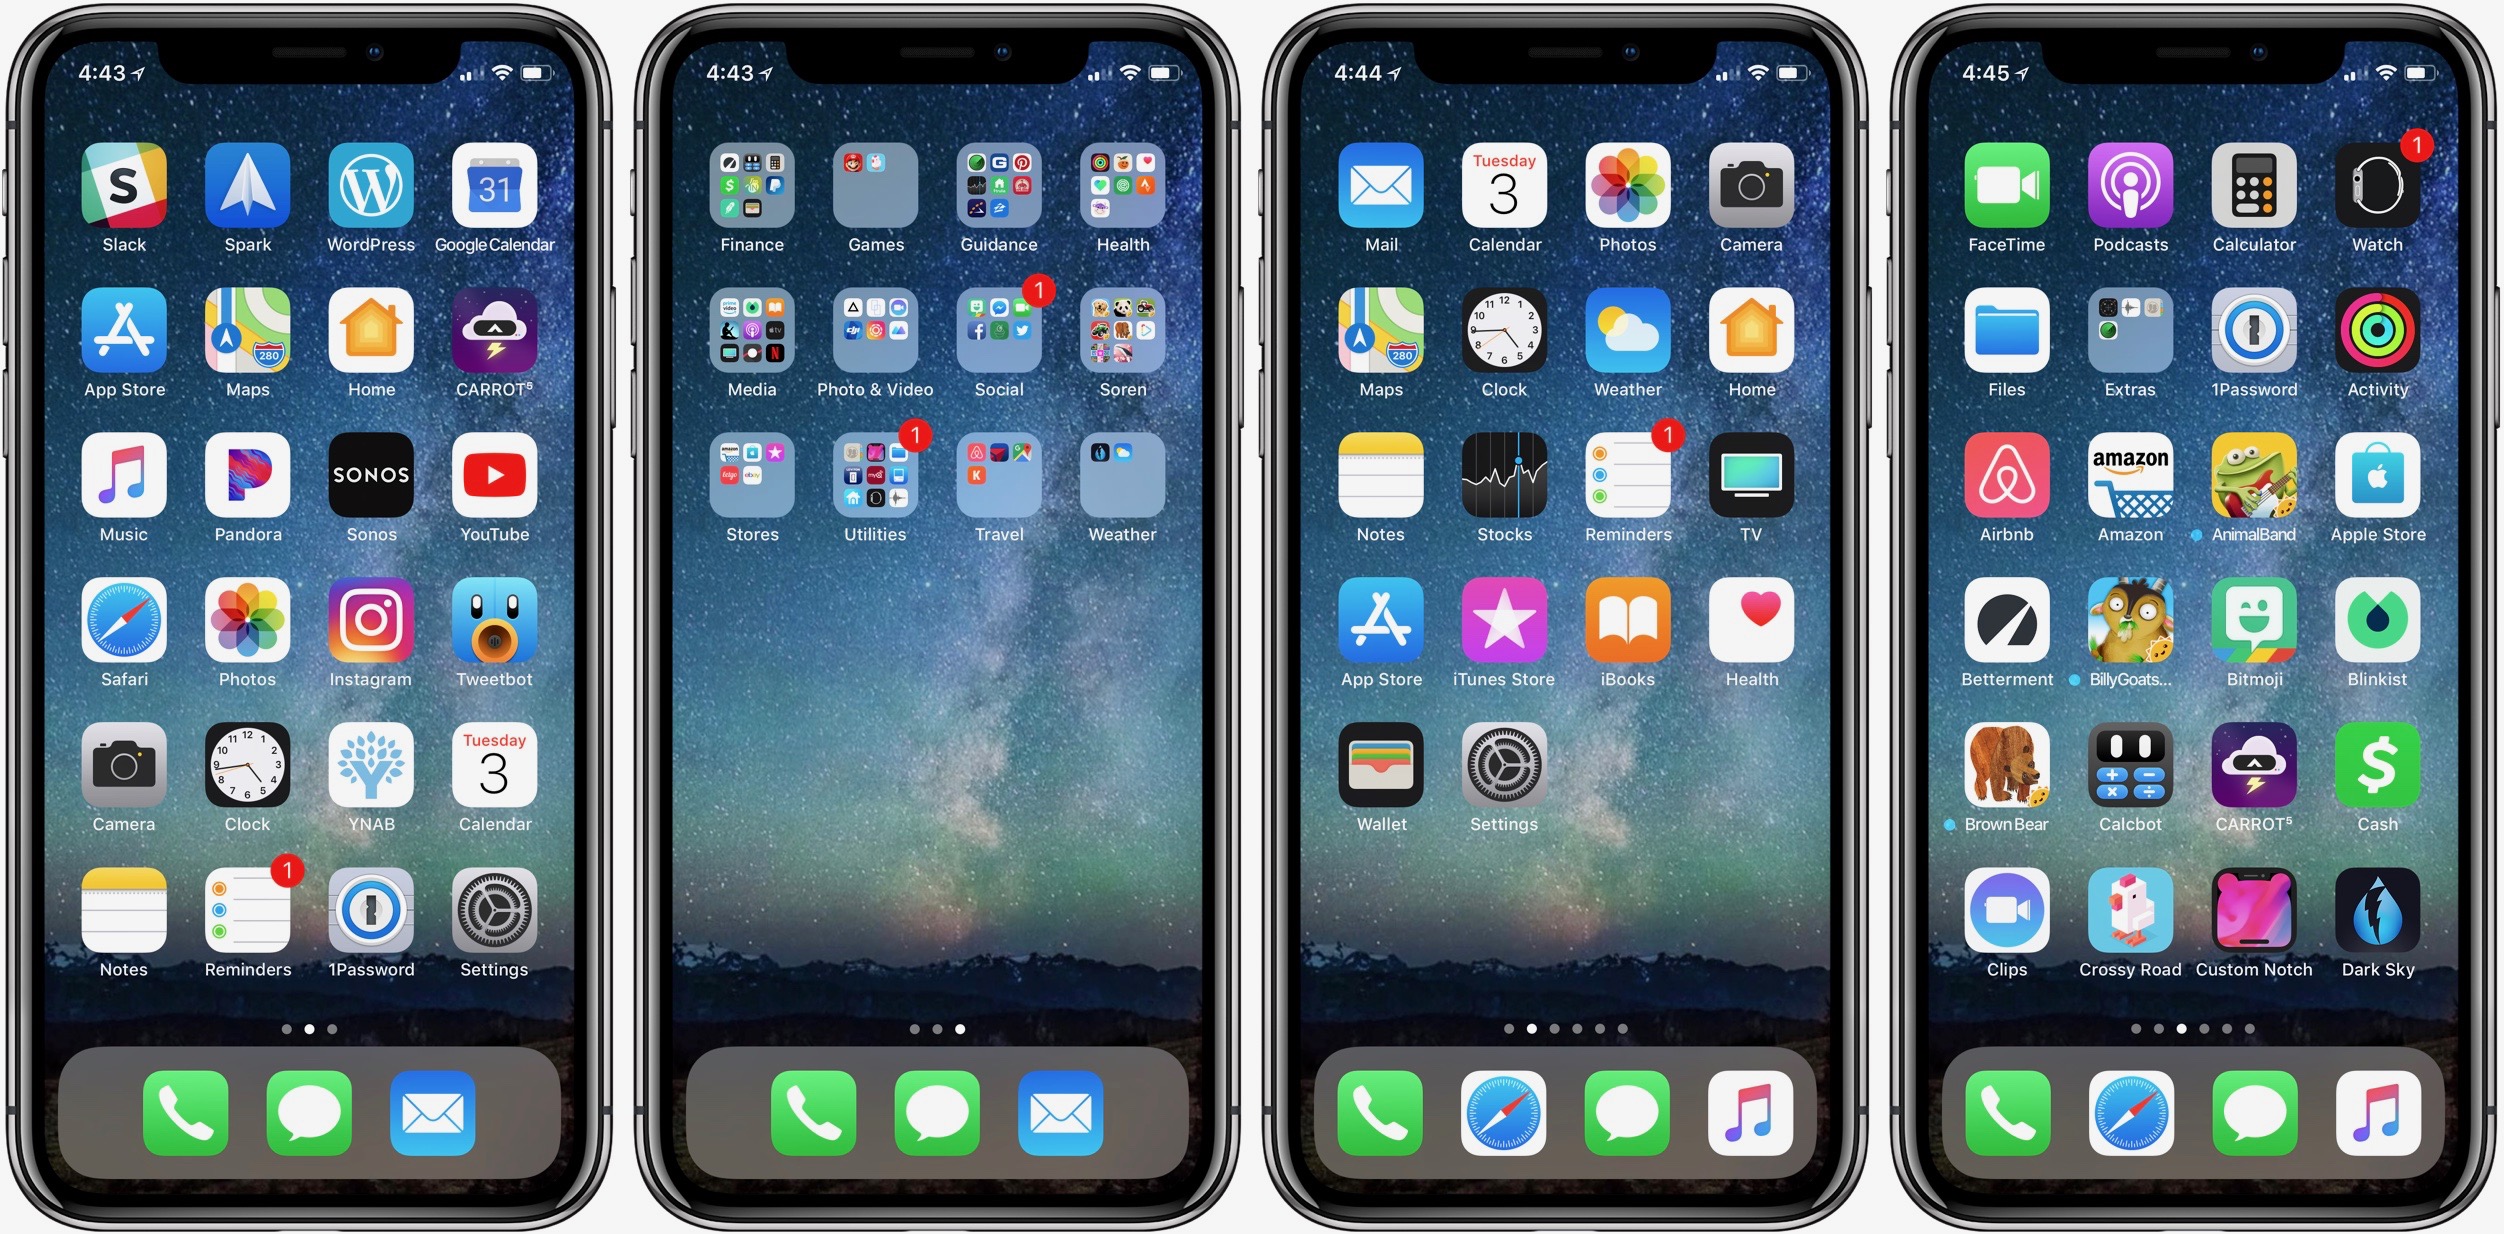Launch YNAB budgeting app
The width and height of the screenshot is (2504, 1234).
tap(370, 789)
